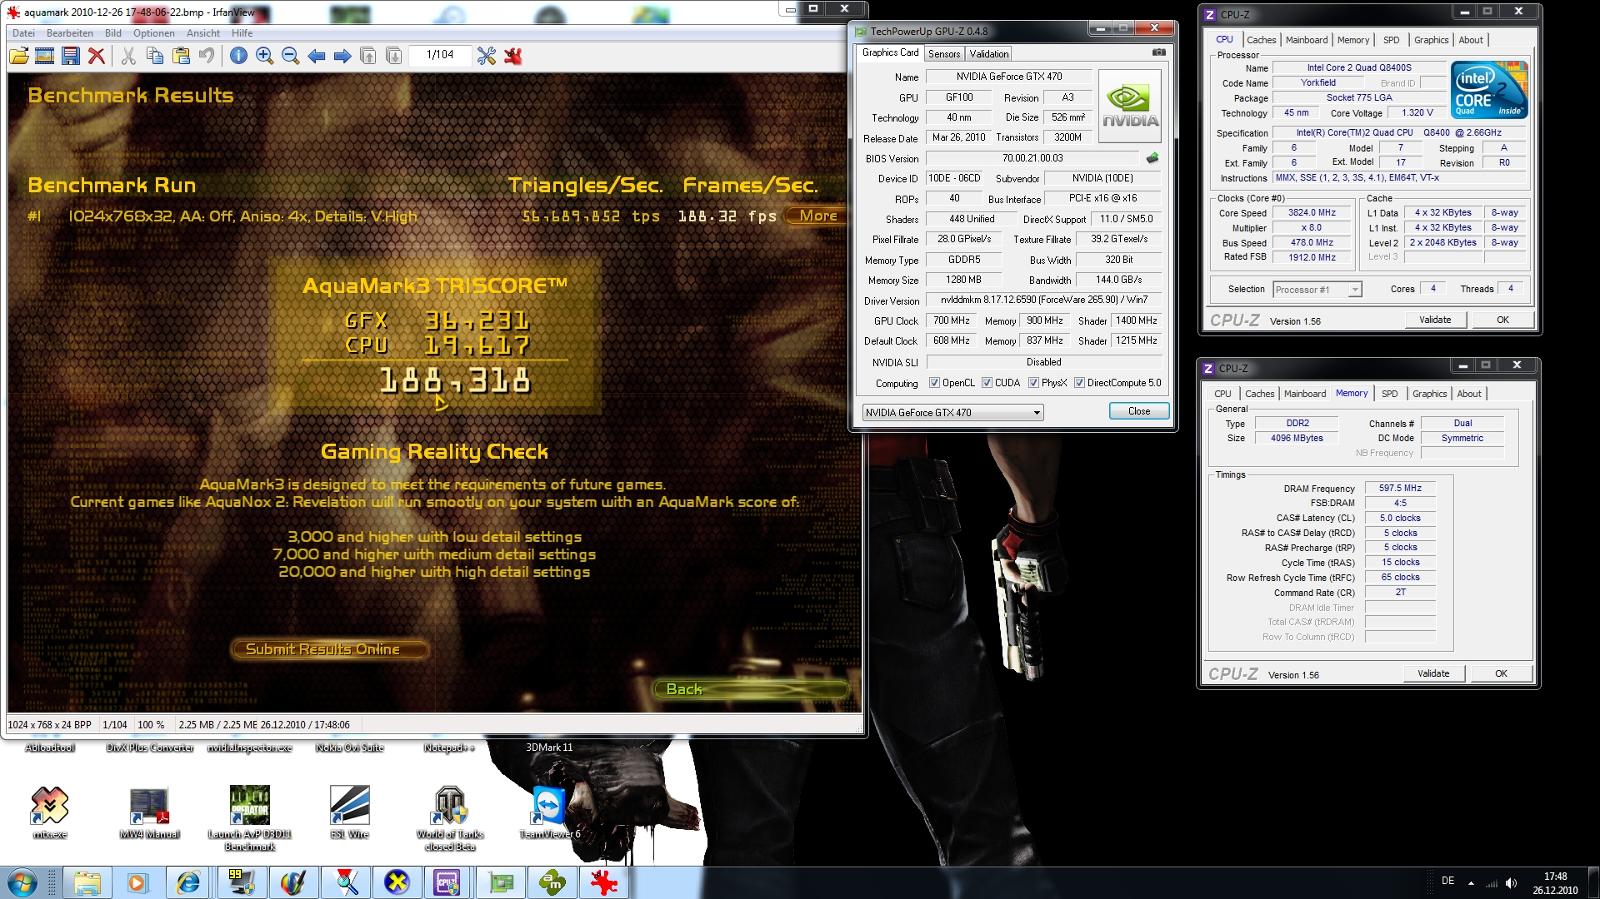Click OK in the lower CPU-Z window
This screenshot has width=1600, height=899.
pos(1501,674)
